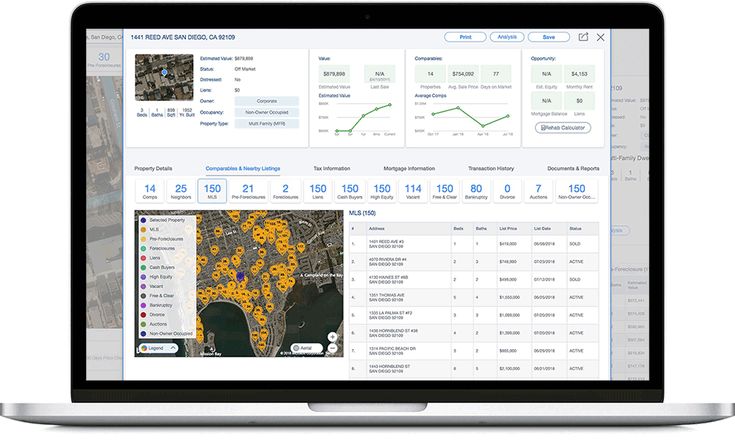
Task: Click the Liens red legend entry
Action: click(x=151, y=258)
